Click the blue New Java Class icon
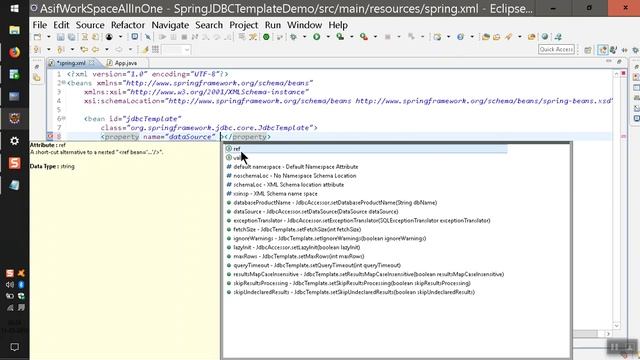This screenshot has width=640, height=360. 460,37
